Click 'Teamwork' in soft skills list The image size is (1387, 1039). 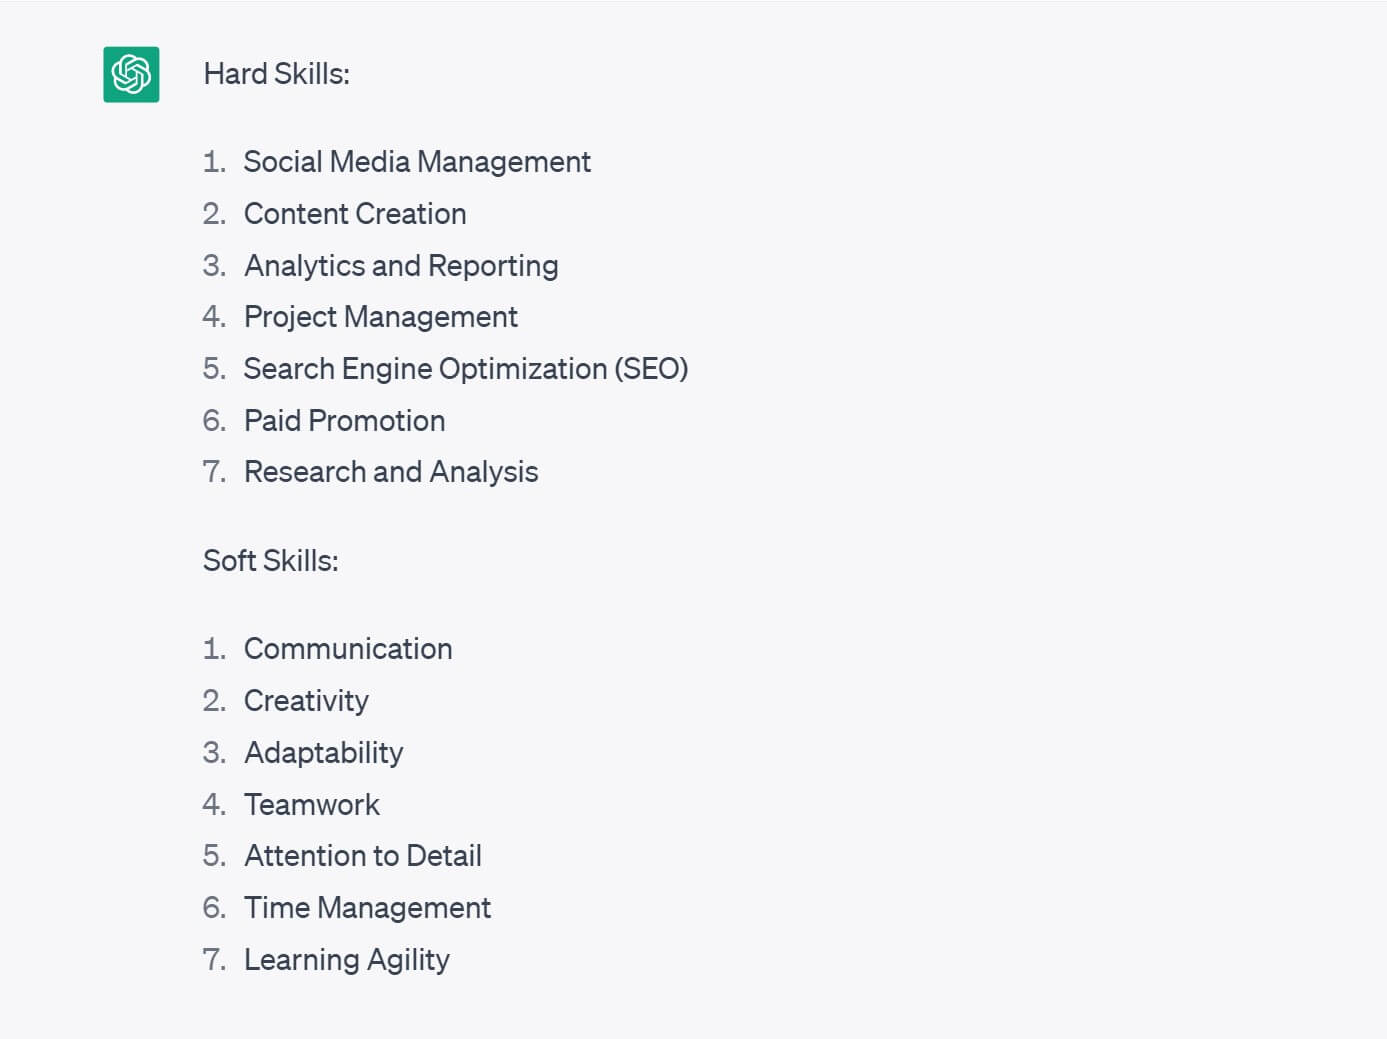click(312, 805)
